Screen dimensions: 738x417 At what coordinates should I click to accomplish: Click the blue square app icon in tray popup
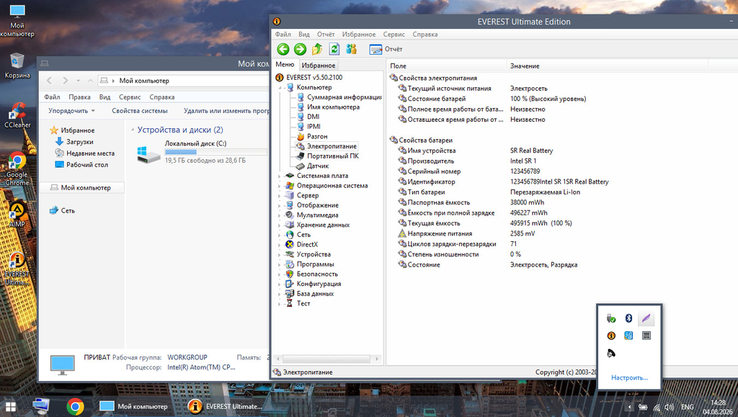pos(628,336)
